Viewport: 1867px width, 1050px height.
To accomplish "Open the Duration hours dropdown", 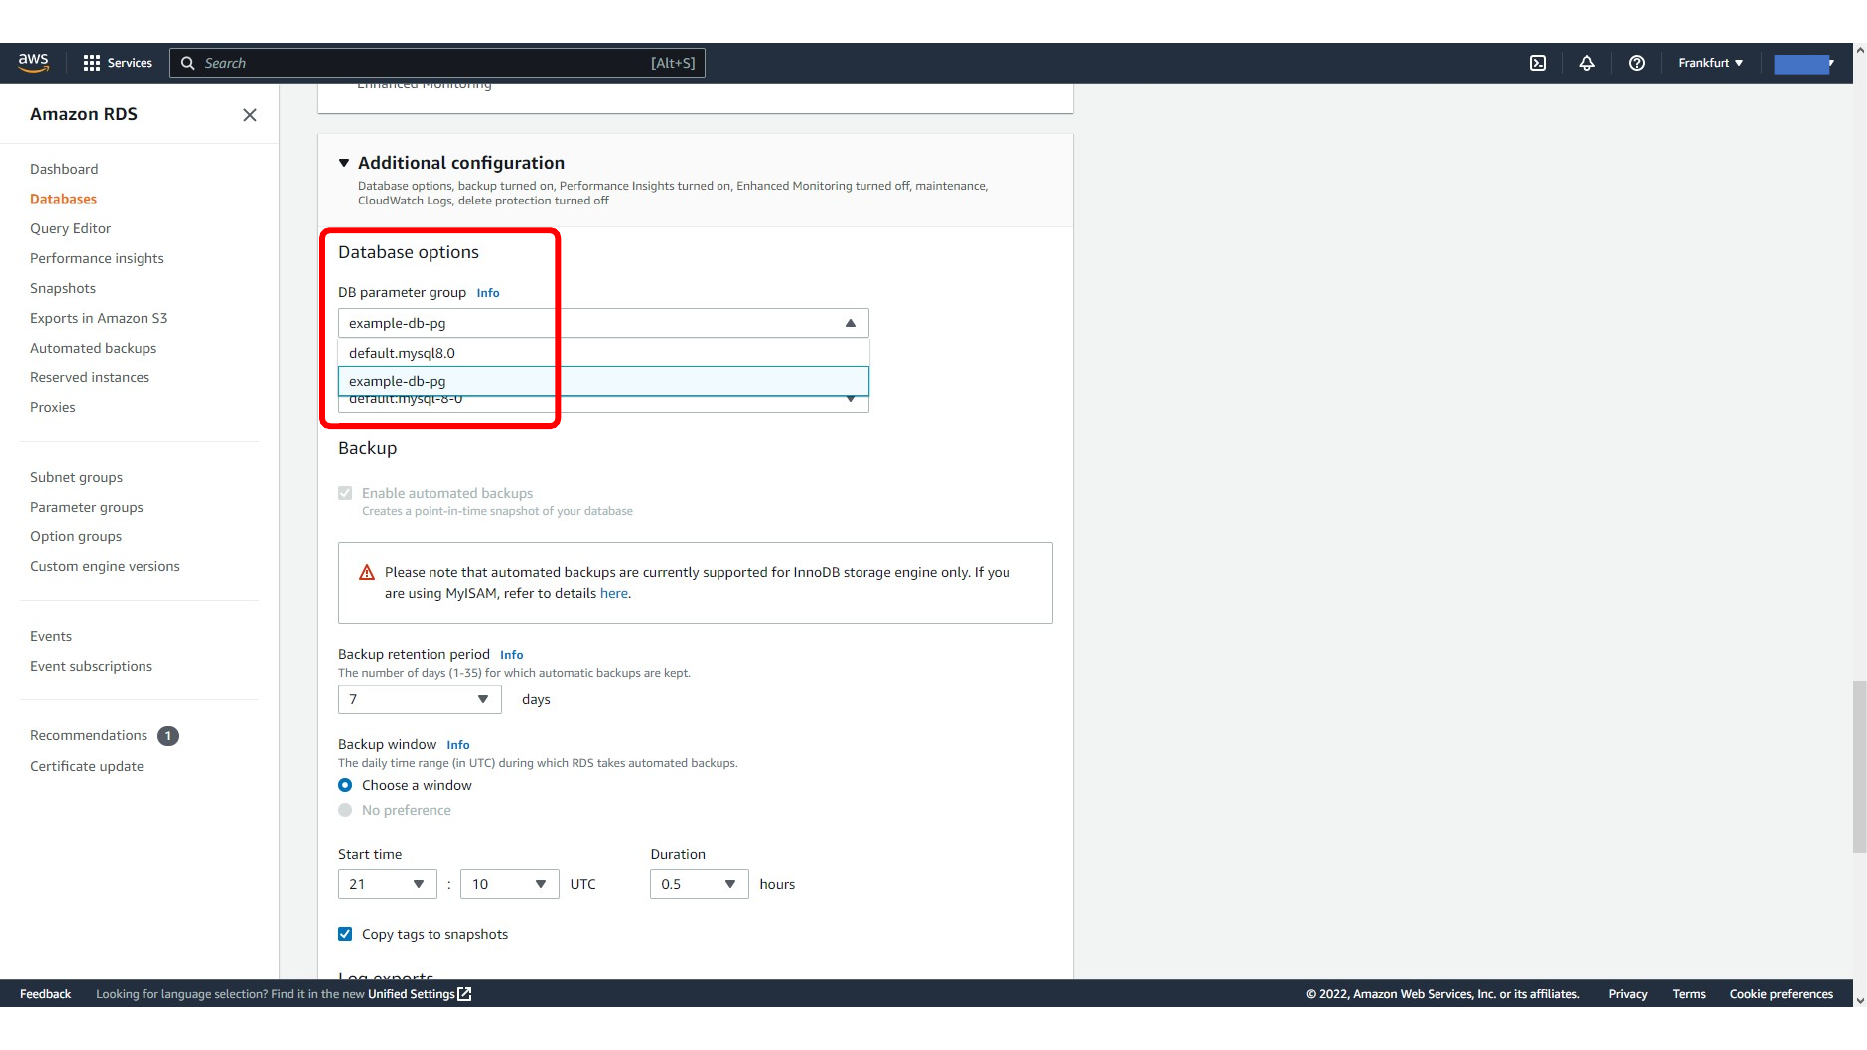I will pyautogui.click(x=699, y=884).
